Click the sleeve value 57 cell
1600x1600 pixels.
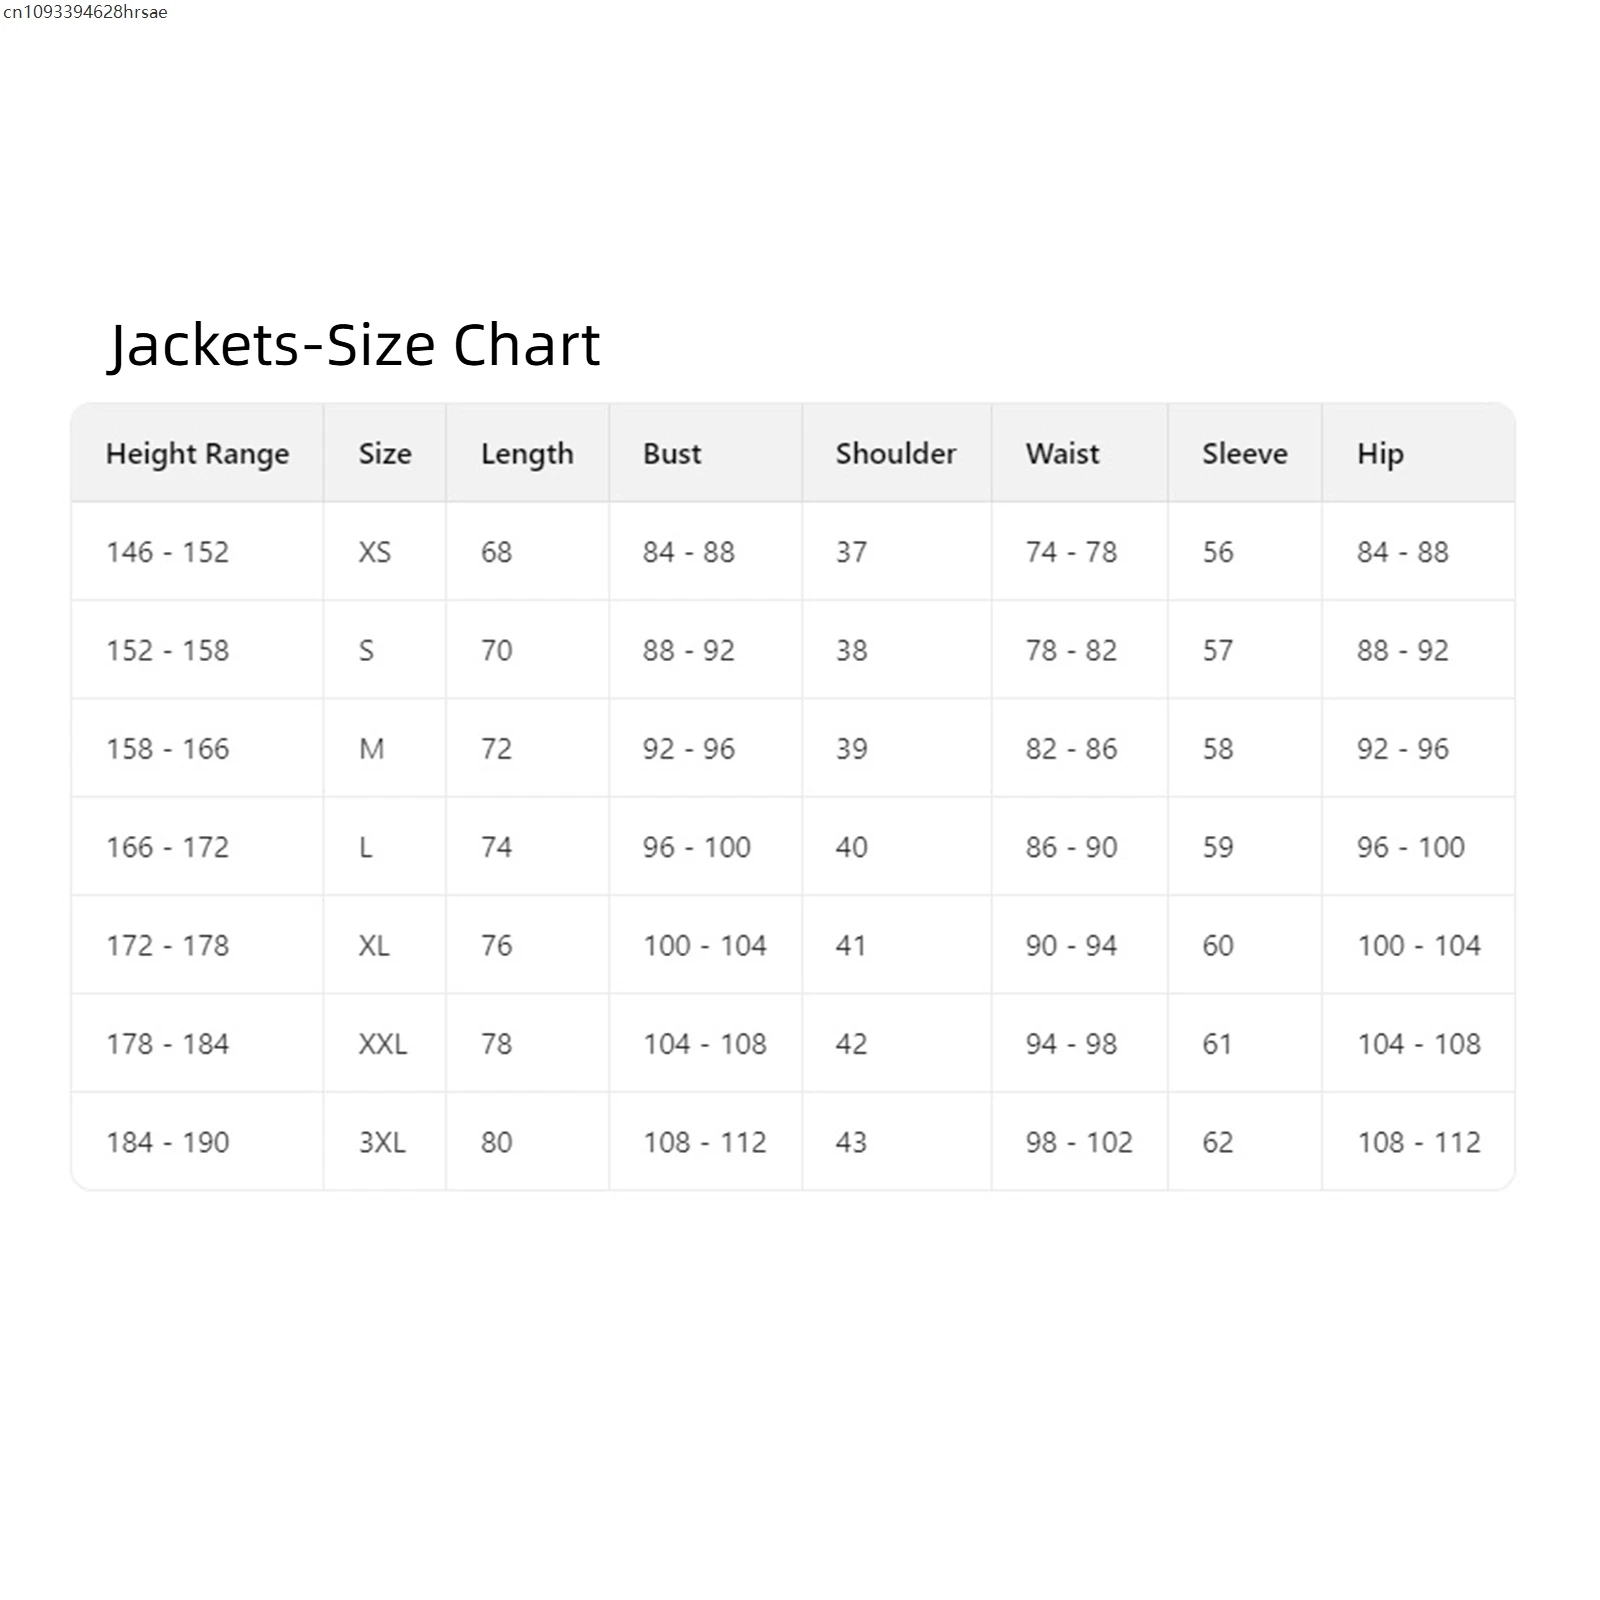point(1217,650)
